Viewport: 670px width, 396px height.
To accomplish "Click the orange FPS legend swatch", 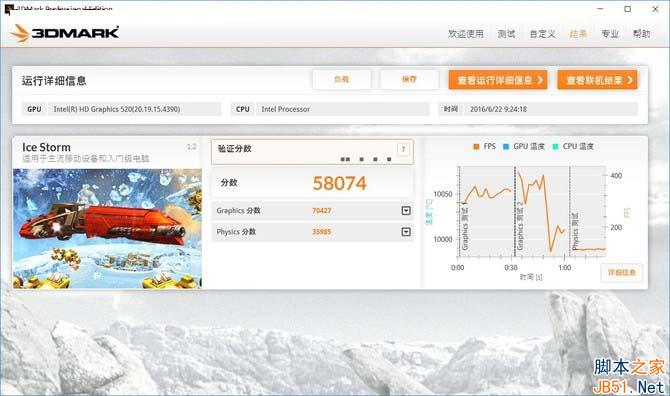I will pyautogui.click(x=476, y=147).
